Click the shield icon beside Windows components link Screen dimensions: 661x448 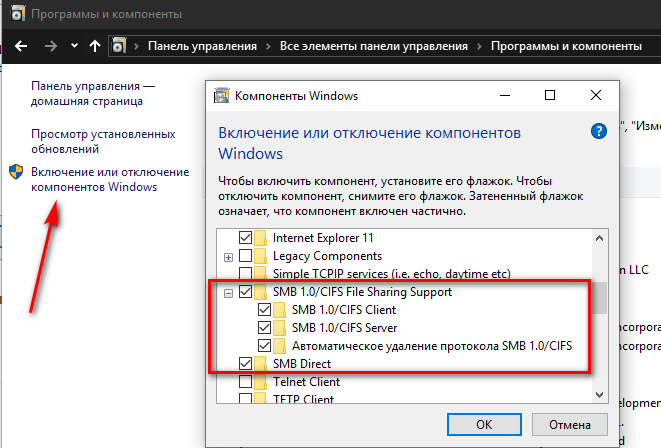pyautogui.click(x=16, y=172)
